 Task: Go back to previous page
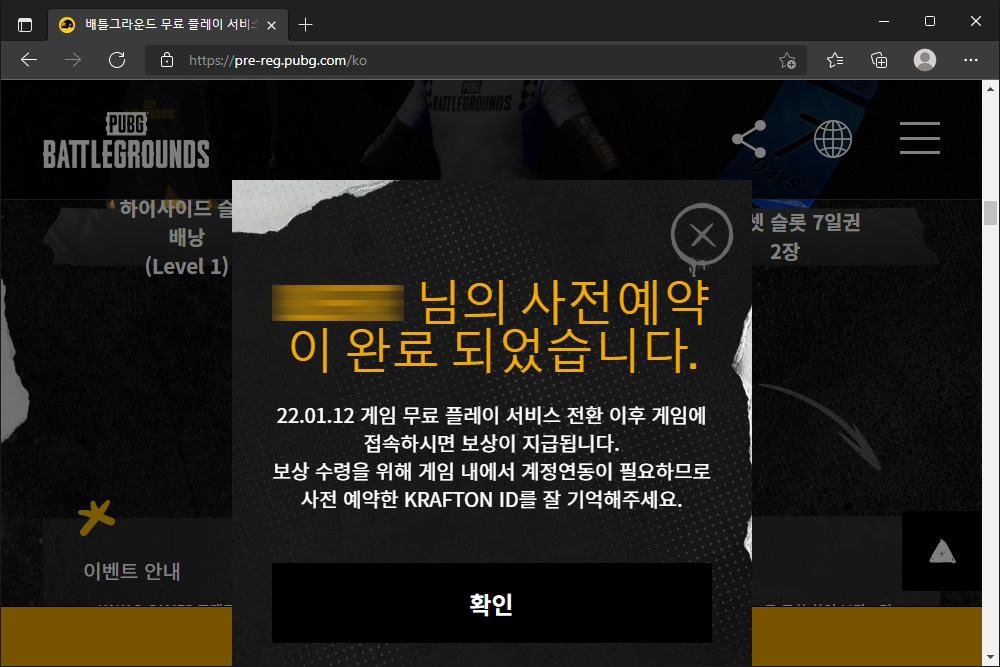(x=29, y=60)
